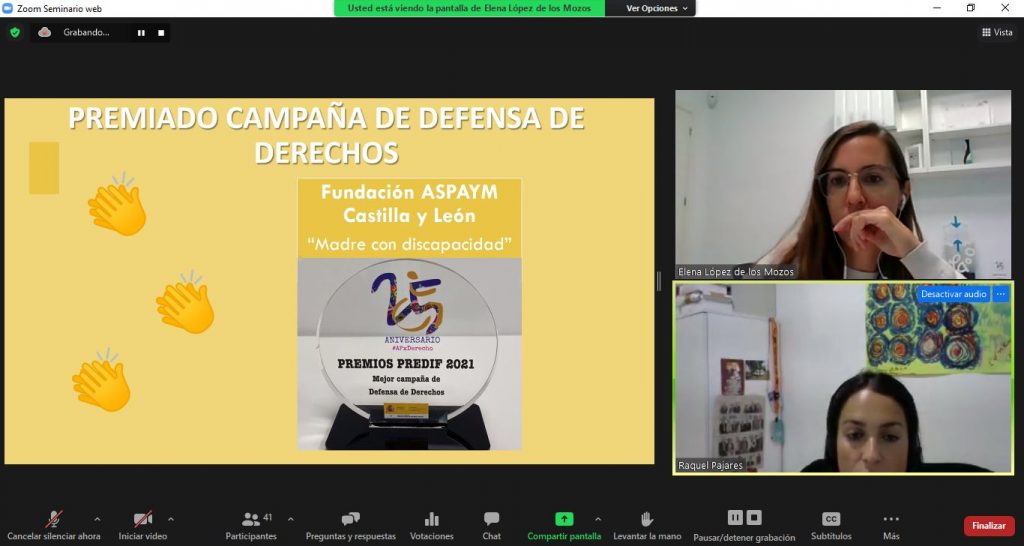Expand the participants options arrow
Screen dimensions: 1024x546
click(x=291, y=519)
